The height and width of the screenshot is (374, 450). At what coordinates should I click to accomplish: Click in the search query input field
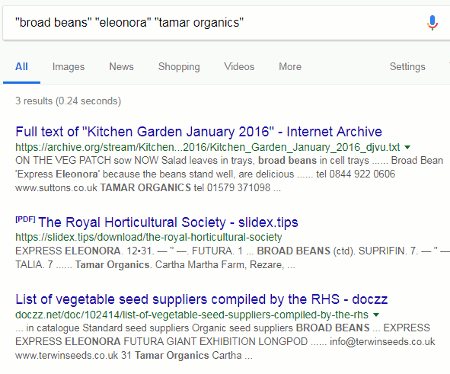click(x=213, y=23)
